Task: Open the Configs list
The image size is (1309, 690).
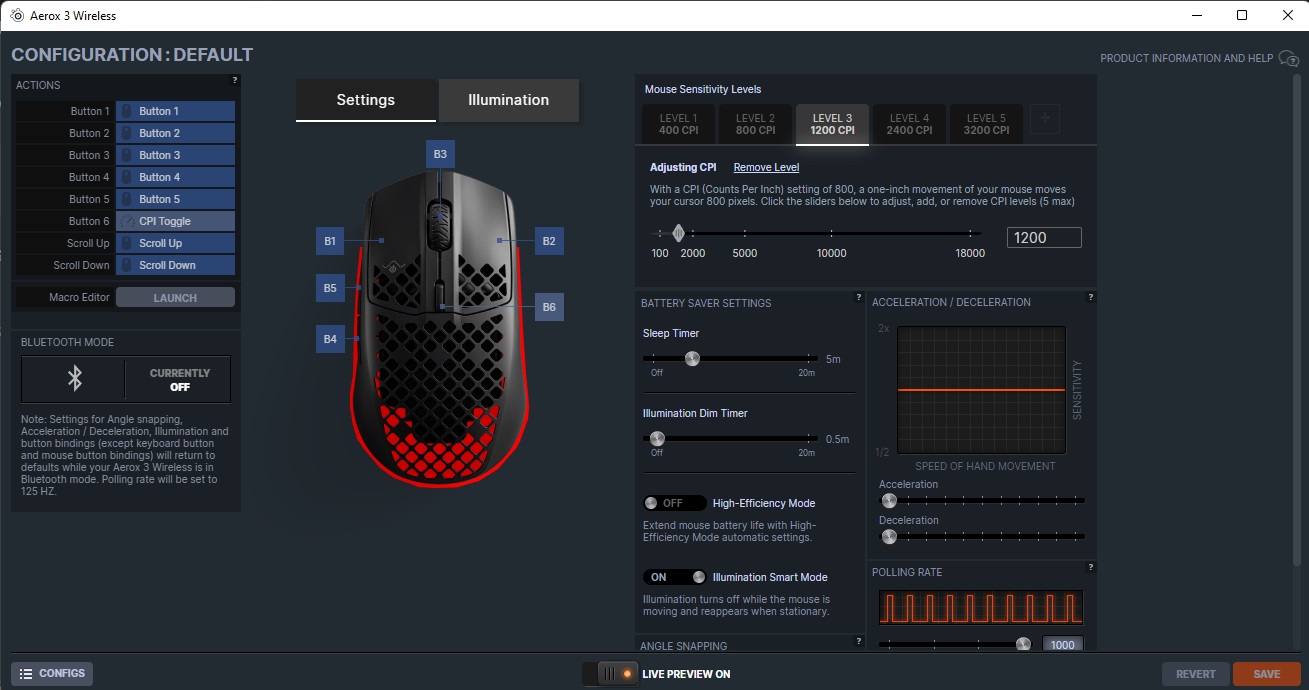Action: click(x=52, y=674)
